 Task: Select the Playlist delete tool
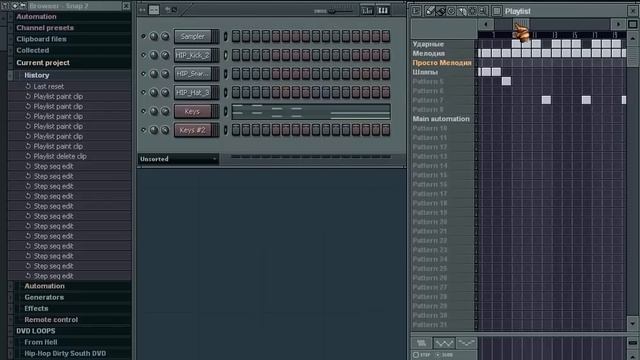[x=451, y=11]
